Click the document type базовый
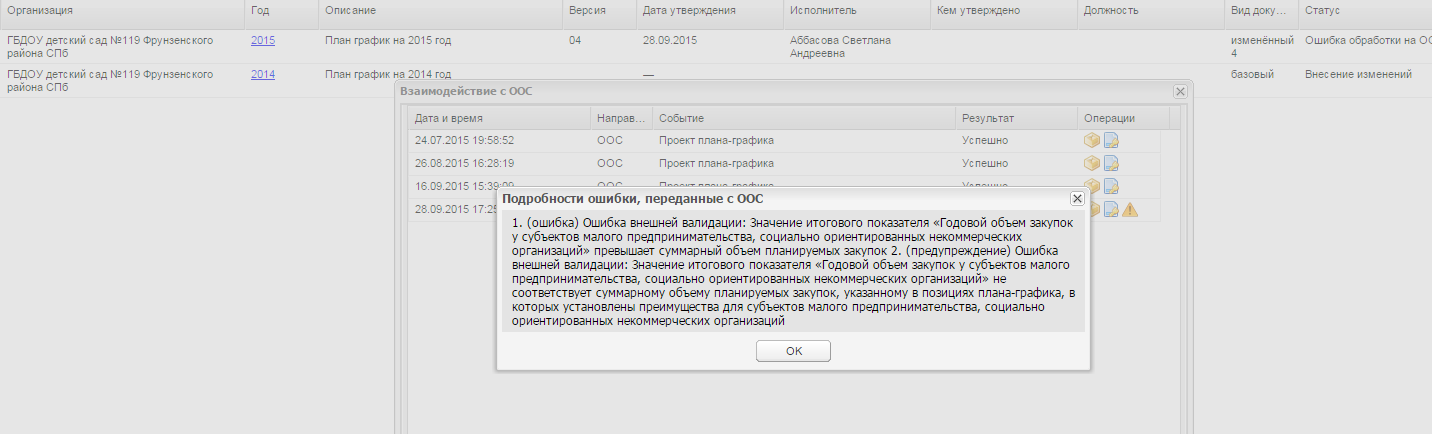The image size is (1432, 434). 1252,74
